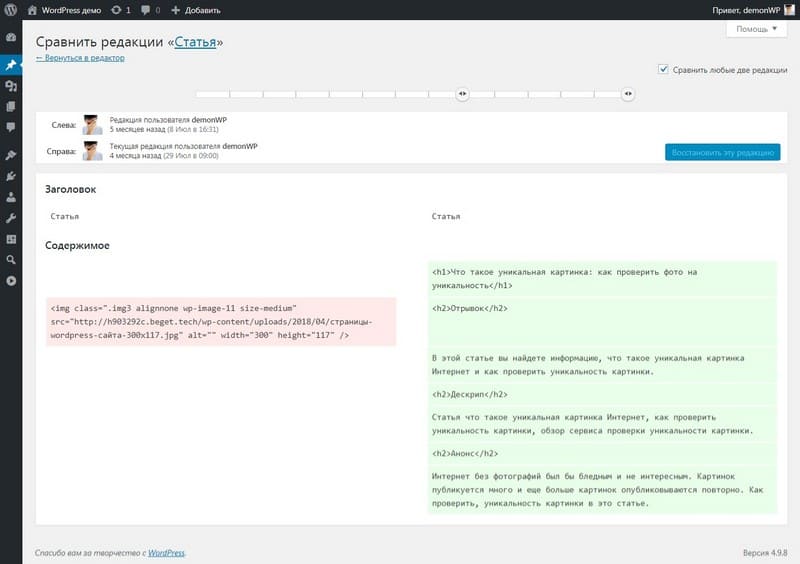800x564 pixels.
Task: Open the WordPress logo menu
Action: coord(11,10)
